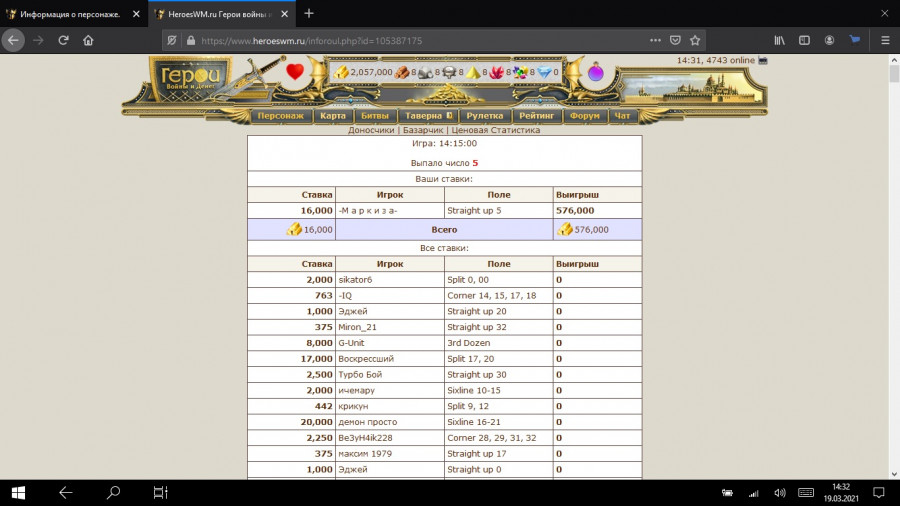Open the Базарчик link
The height and width of the screenshot is (506, 900).
point(423,130)
